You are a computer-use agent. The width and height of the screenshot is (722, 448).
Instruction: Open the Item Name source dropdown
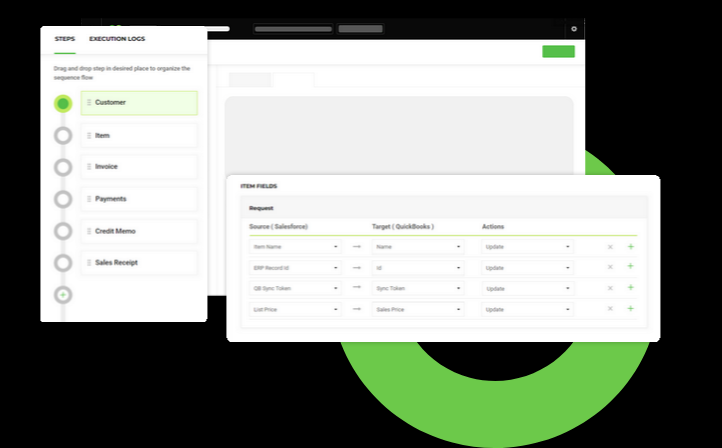point(295,247)
